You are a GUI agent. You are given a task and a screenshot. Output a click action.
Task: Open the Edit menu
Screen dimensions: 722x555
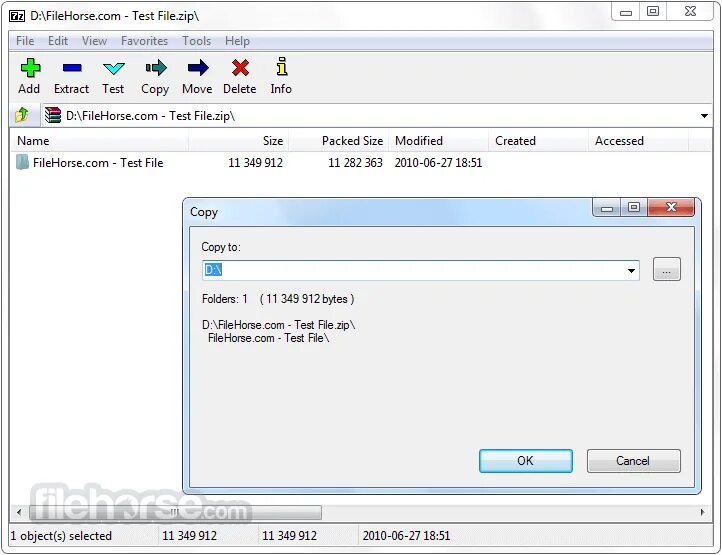point(58,41)
